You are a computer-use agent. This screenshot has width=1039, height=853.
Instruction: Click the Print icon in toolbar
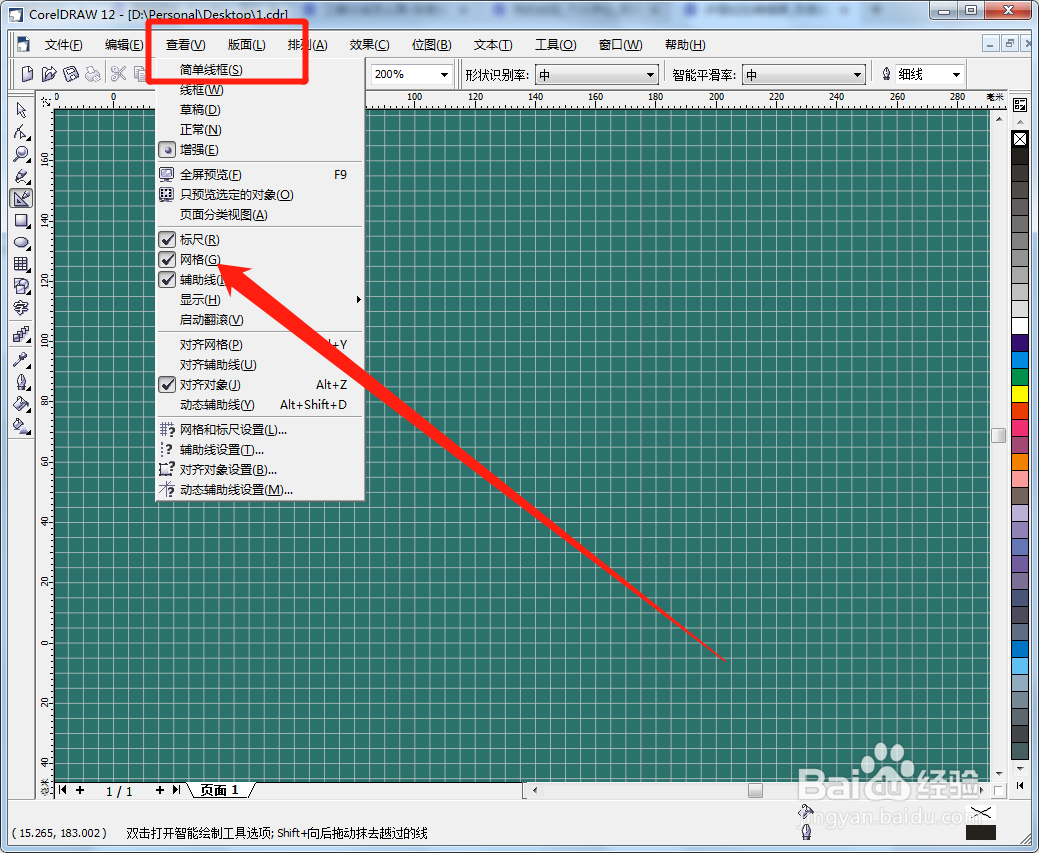pos(93,74)
